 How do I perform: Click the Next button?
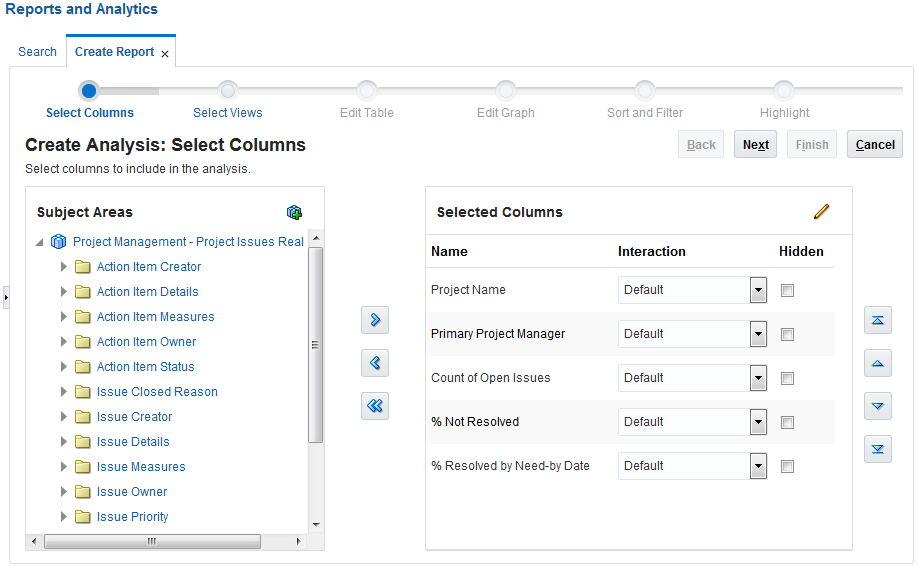[755, 145]
